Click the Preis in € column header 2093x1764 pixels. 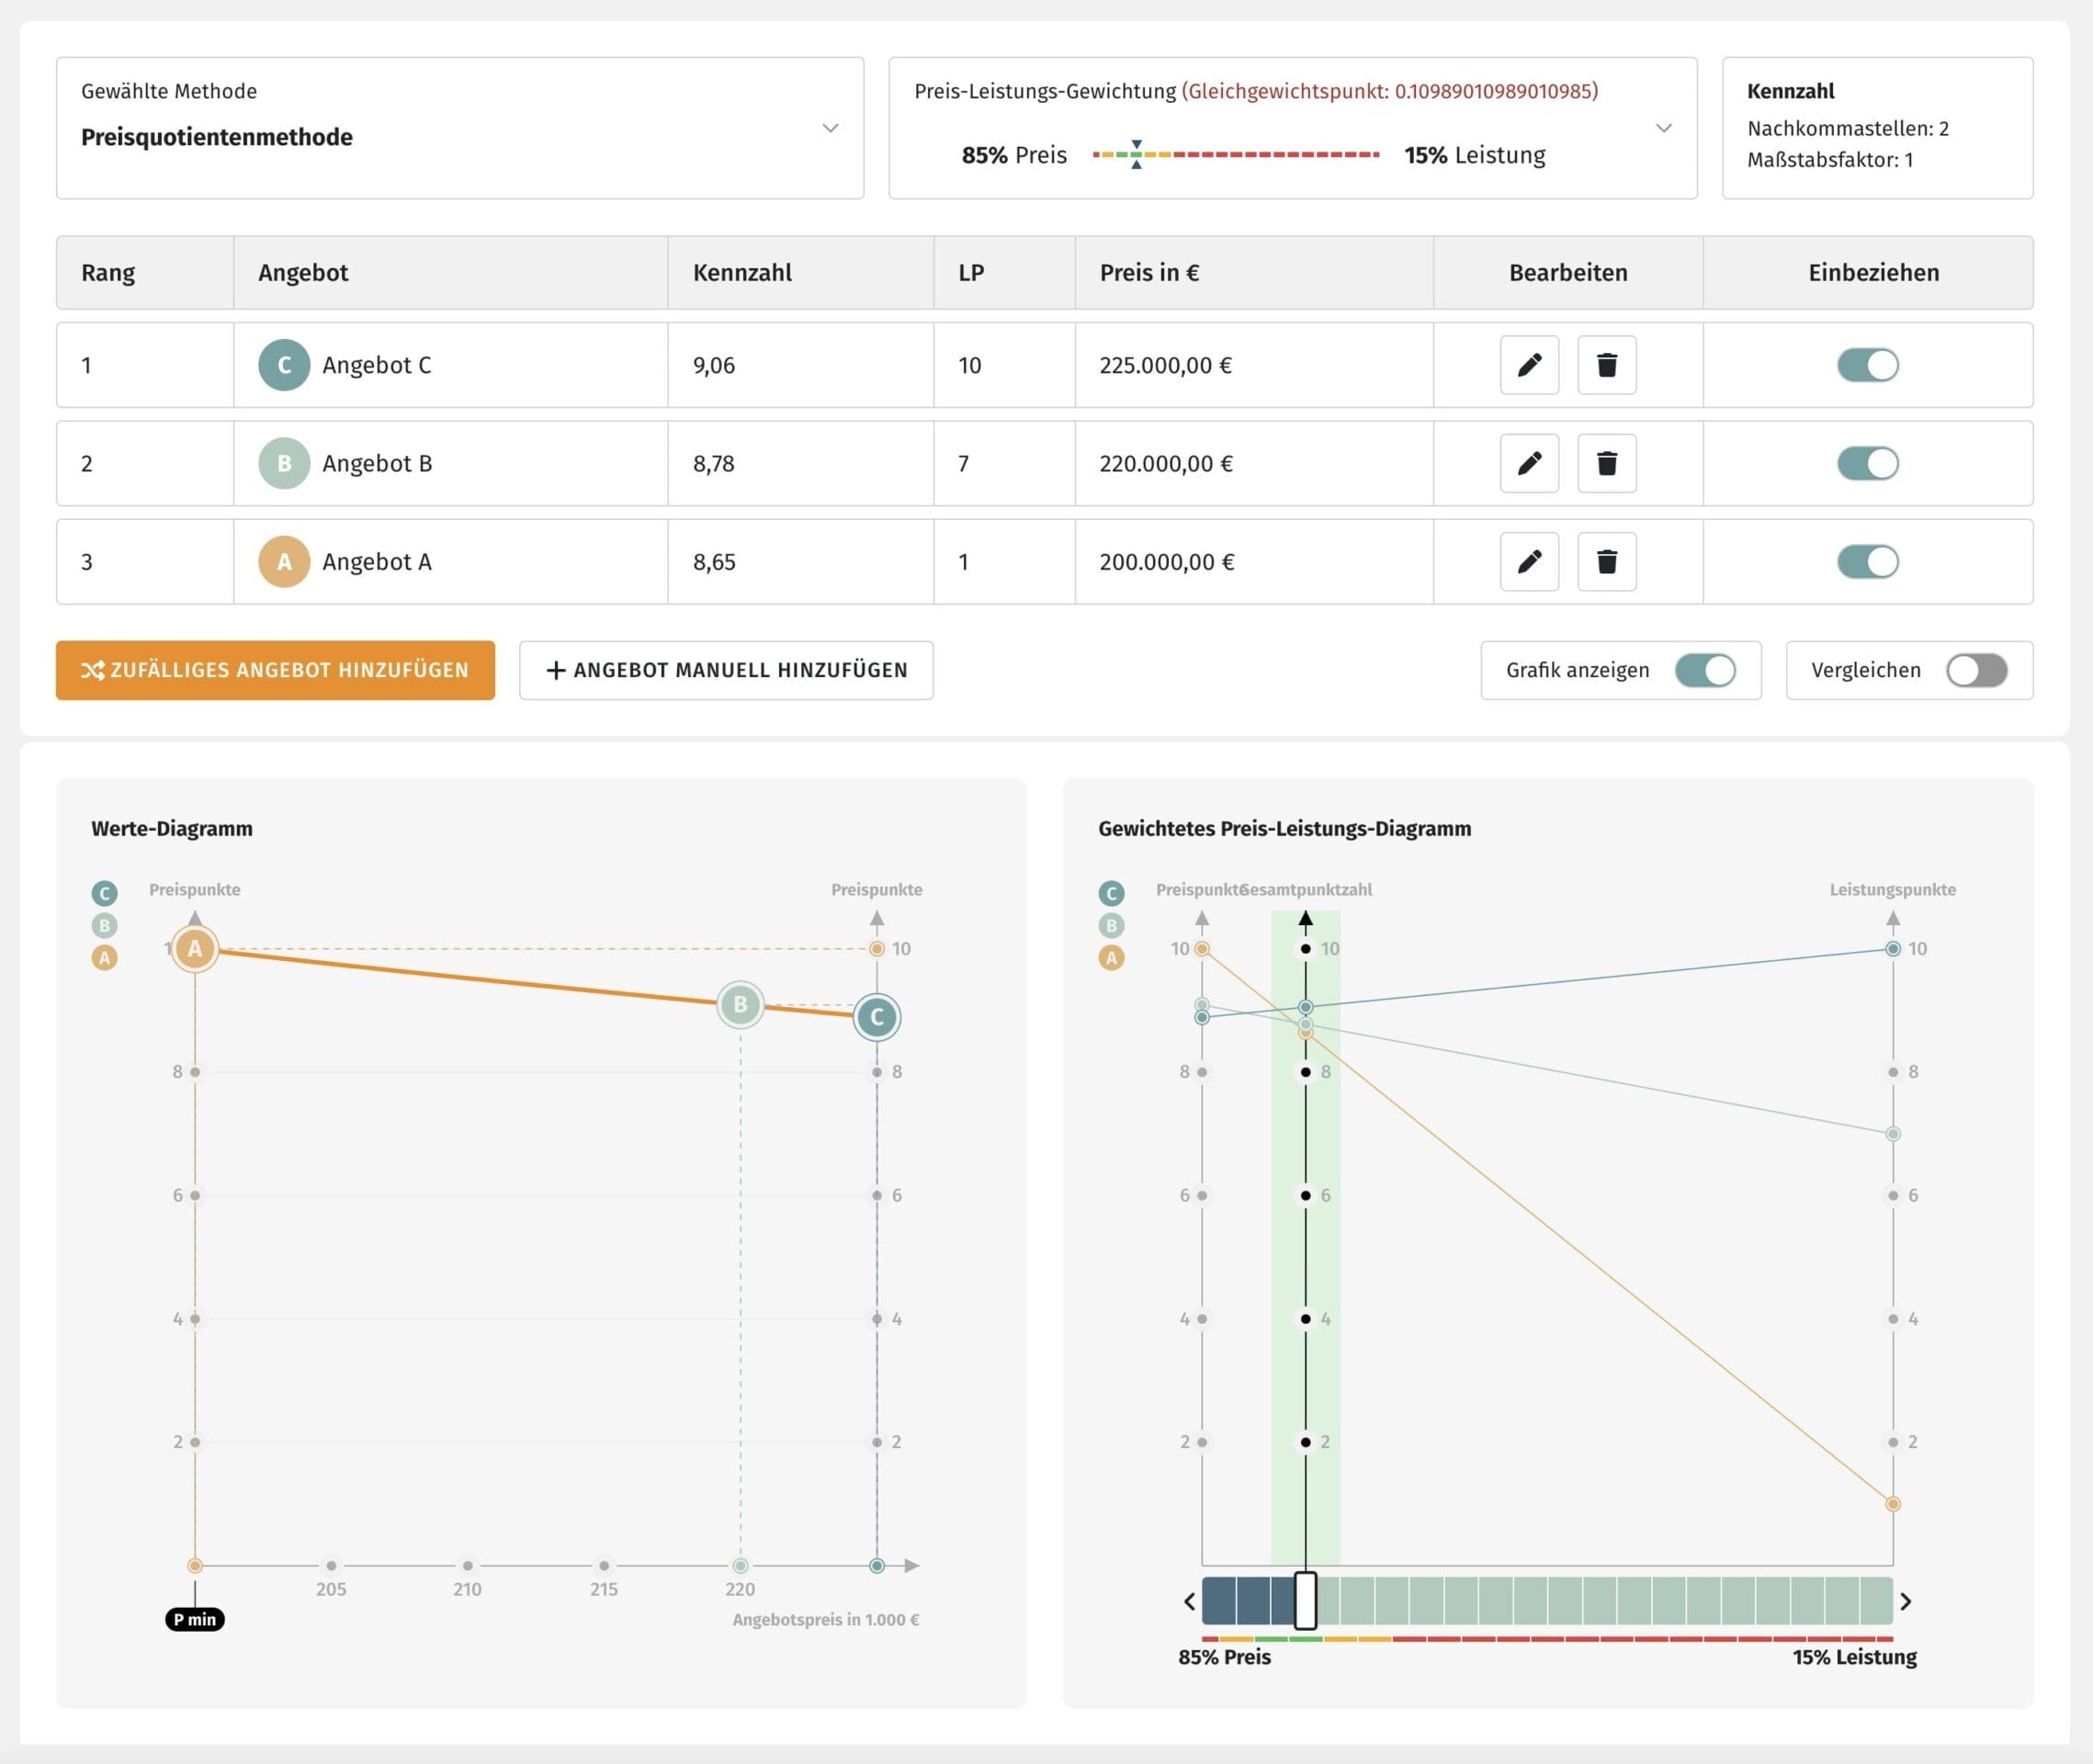click(x=1149, y=273)
